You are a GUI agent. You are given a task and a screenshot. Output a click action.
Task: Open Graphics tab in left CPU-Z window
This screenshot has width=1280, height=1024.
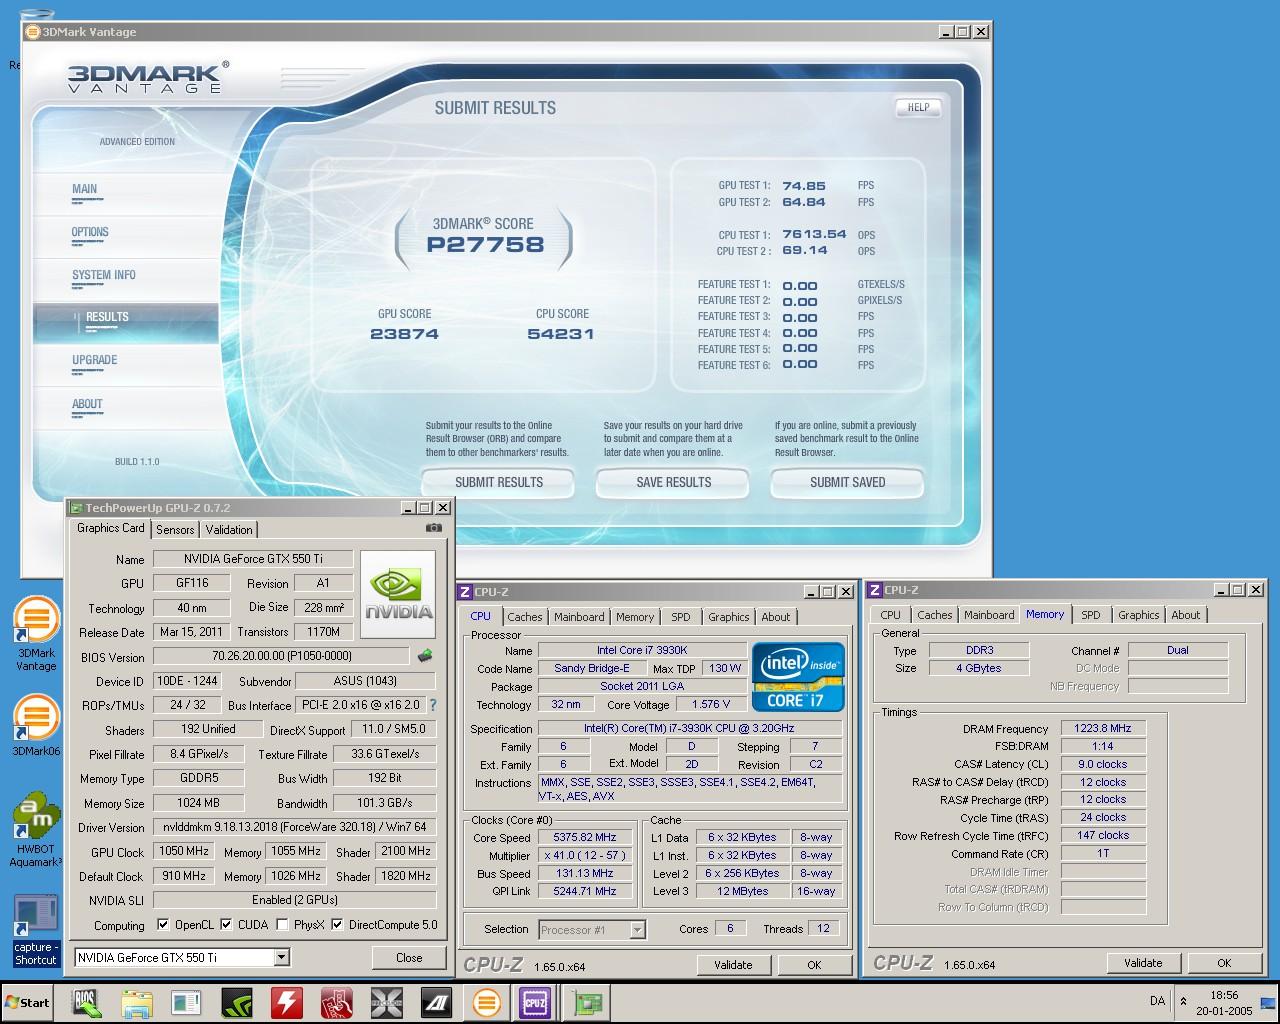click(x=728, y=617)
